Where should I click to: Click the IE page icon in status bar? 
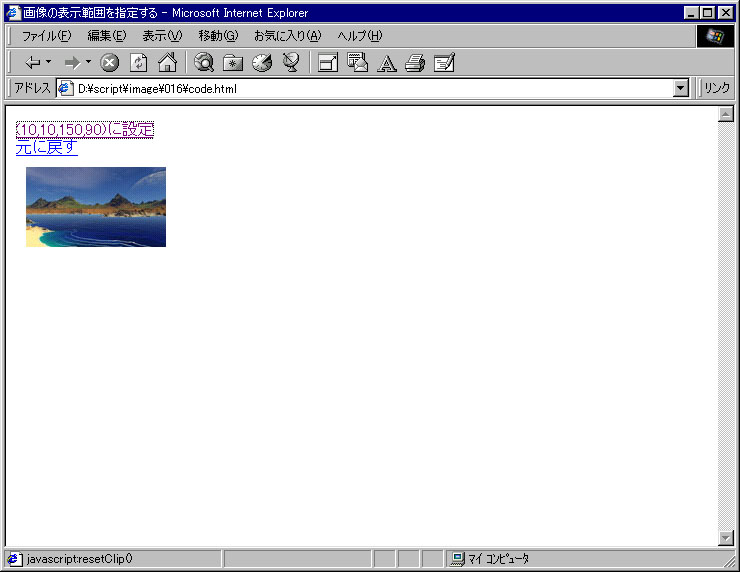click(14, 559)
